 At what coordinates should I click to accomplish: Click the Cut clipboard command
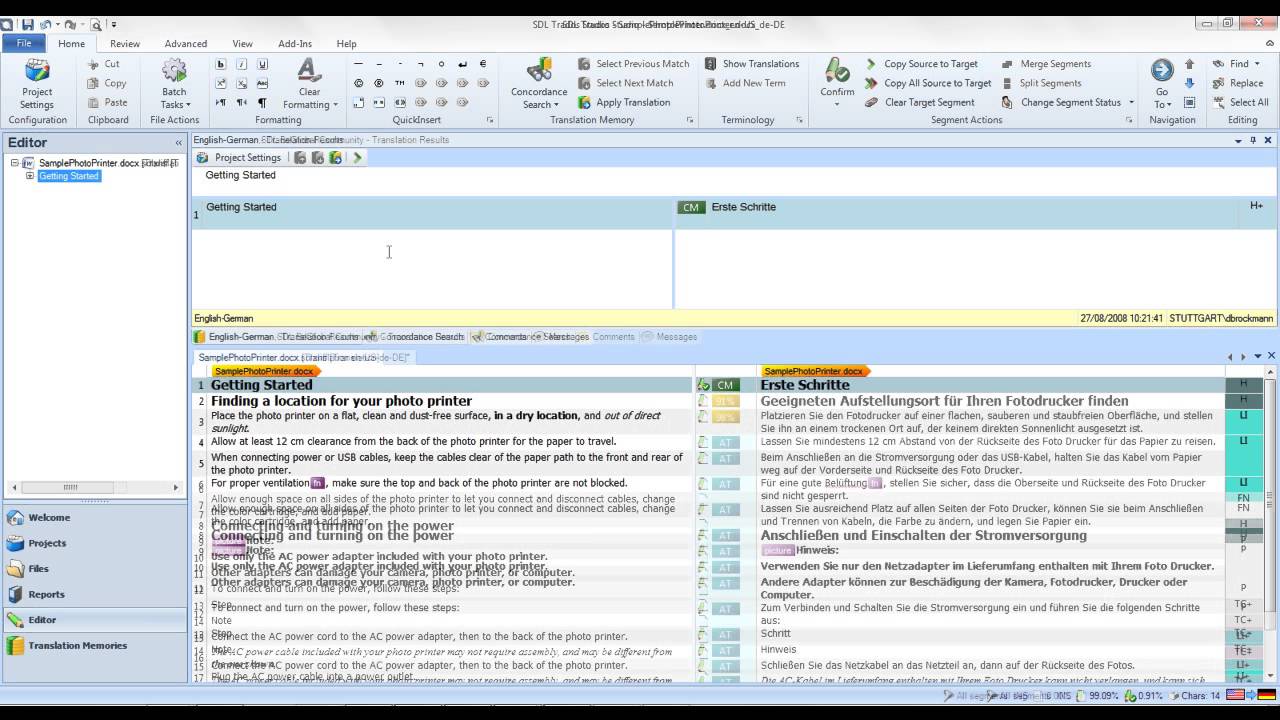104,64
